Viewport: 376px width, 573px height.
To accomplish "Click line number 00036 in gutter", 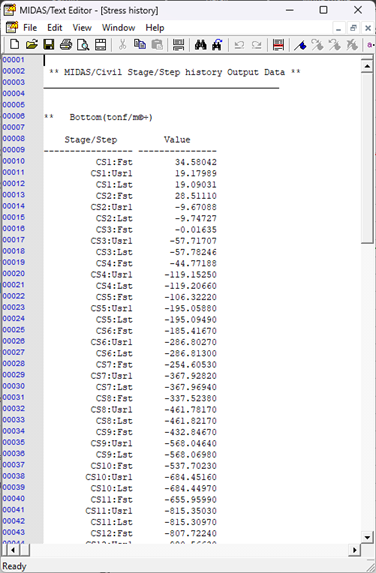I will coord(14,454).
